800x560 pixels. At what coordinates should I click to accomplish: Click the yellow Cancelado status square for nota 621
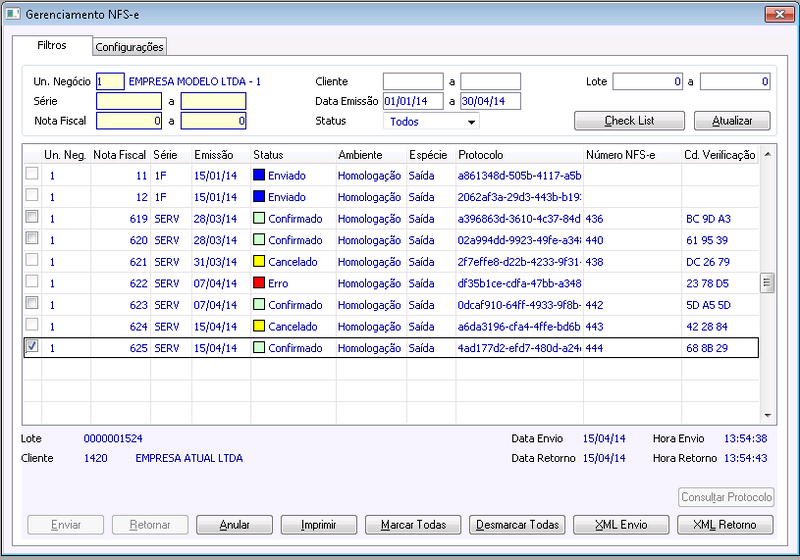259,261
